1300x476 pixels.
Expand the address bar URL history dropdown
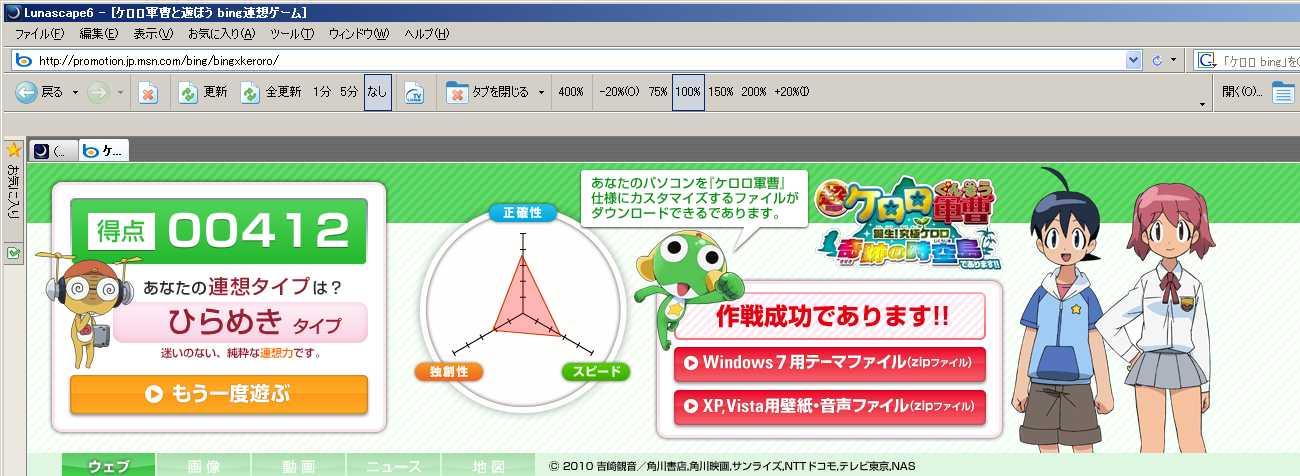(1133, 60)
